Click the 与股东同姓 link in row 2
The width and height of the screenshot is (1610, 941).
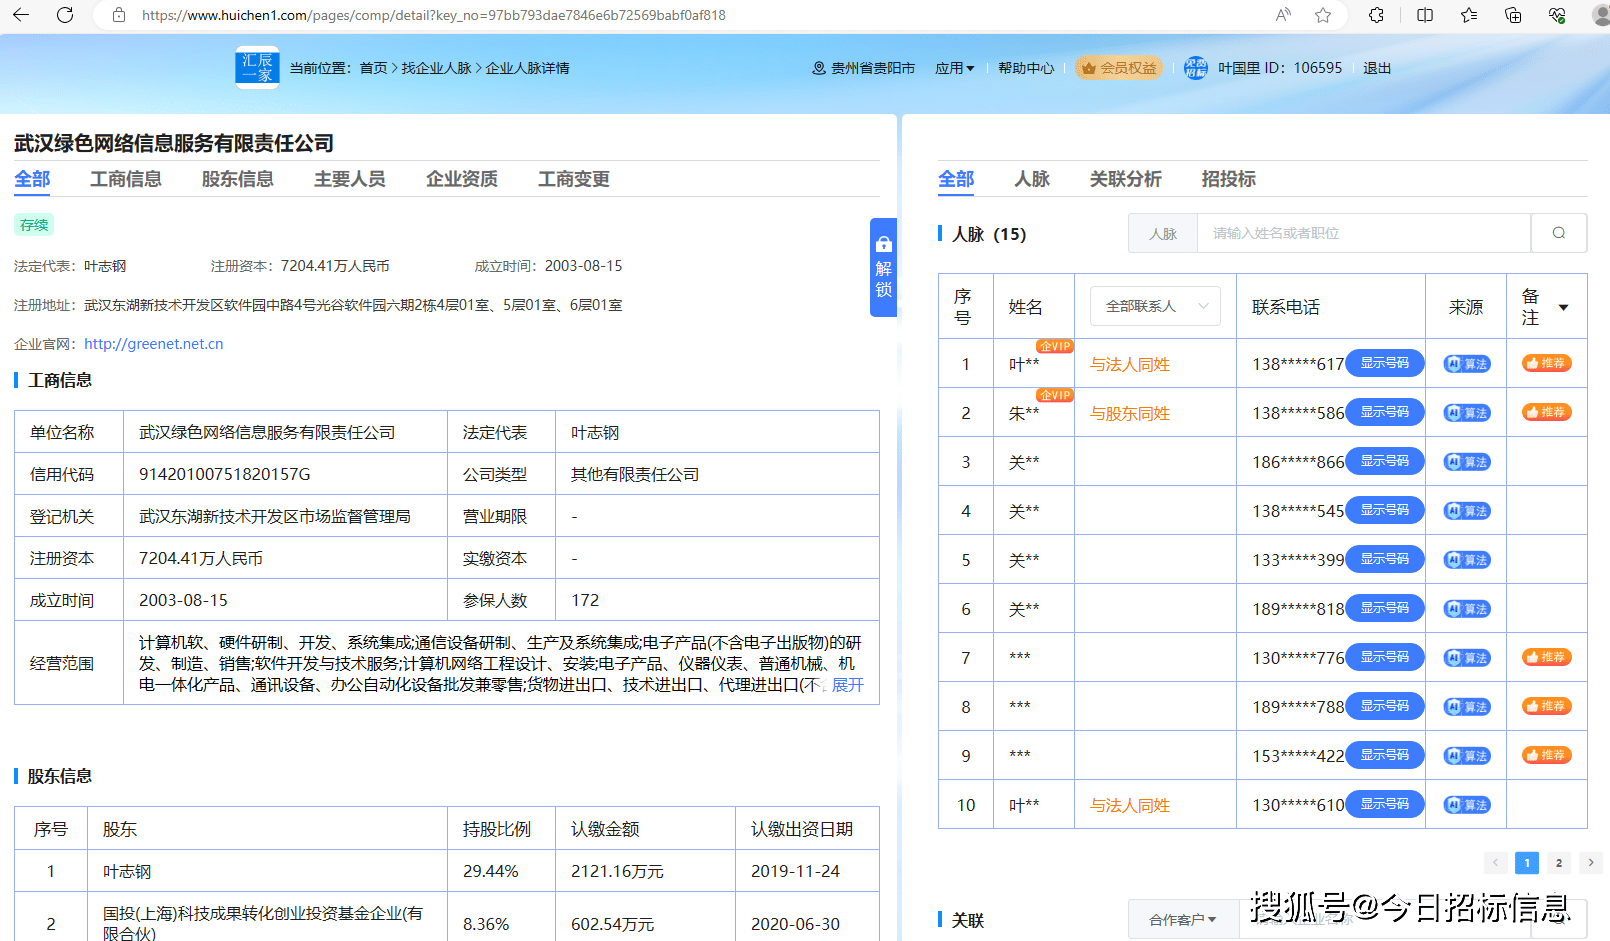tap(1130, 414)
